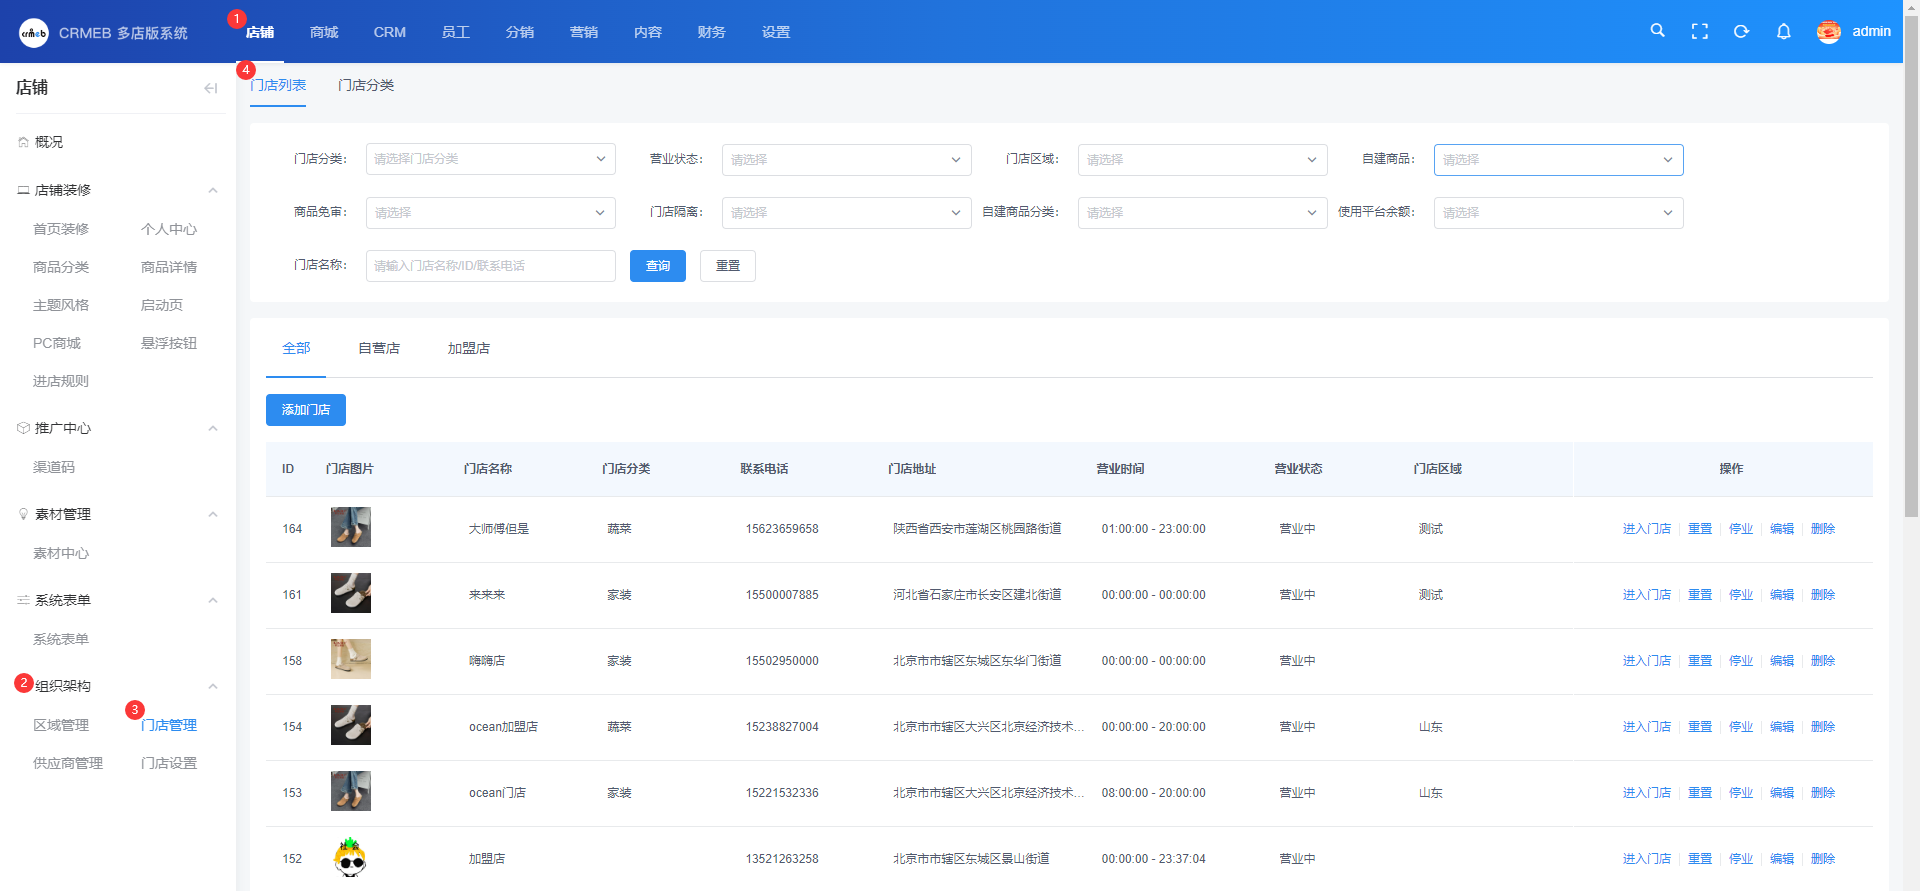Expand the 使用平台余额 dropdown
This screenshot has width=1920, height=891.
1558,213
